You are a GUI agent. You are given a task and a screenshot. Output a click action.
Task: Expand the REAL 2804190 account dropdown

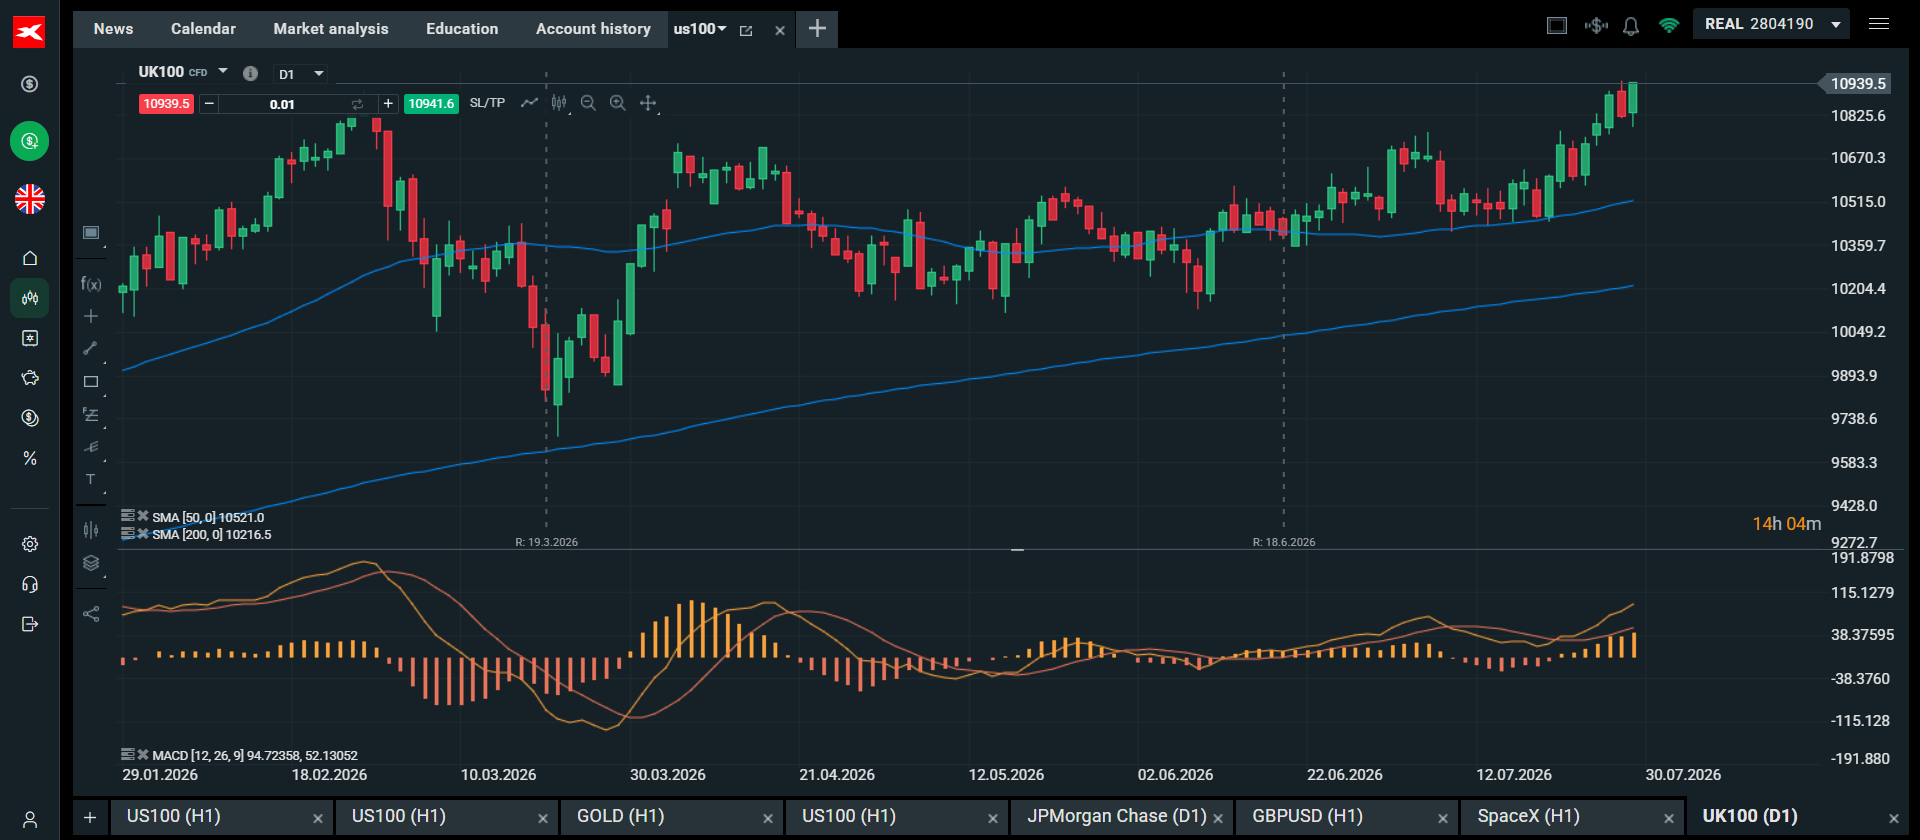[1836, 24]
